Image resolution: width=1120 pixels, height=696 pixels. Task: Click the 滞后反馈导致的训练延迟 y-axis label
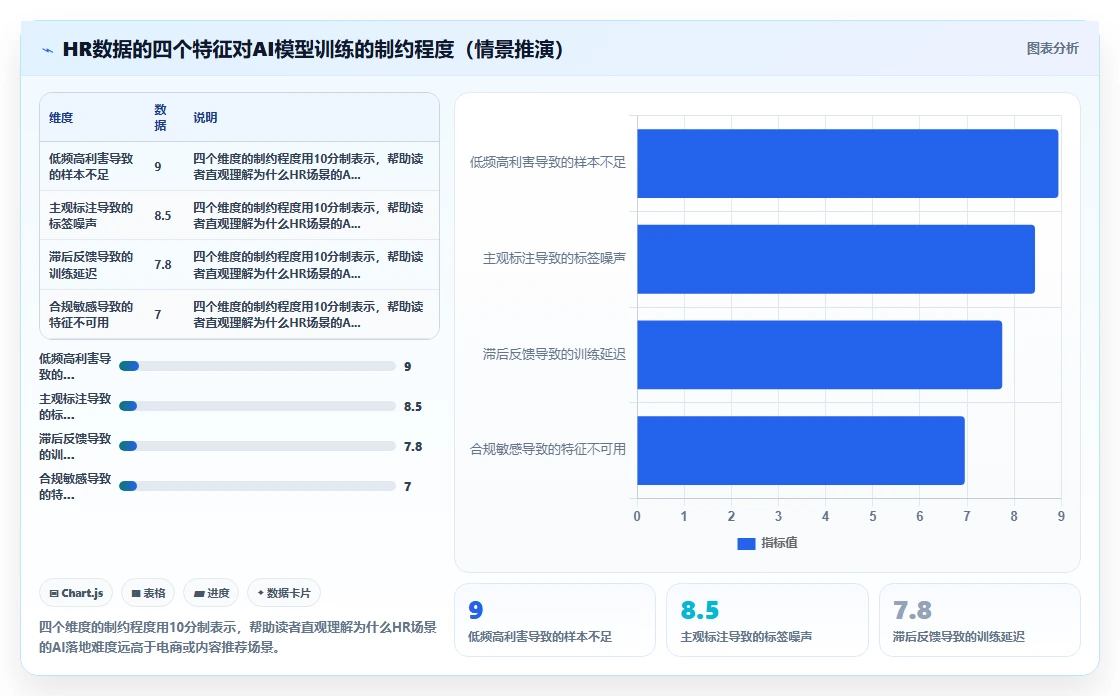554,354
